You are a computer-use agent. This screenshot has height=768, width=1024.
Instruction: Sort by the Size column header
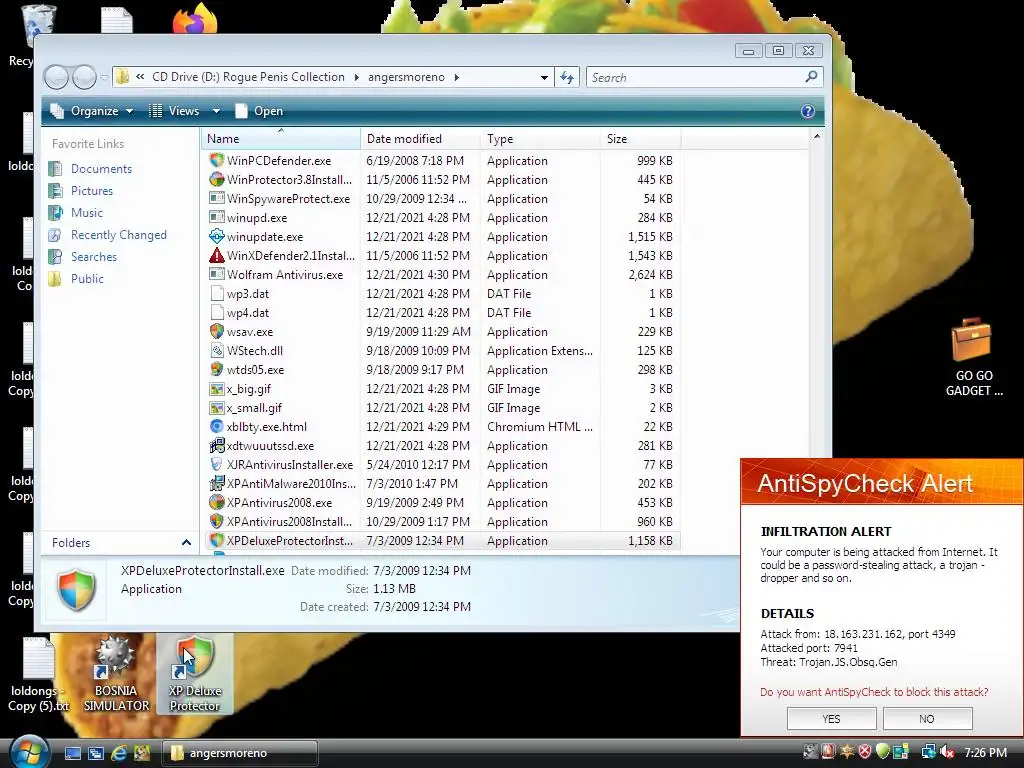click(641, 138)
